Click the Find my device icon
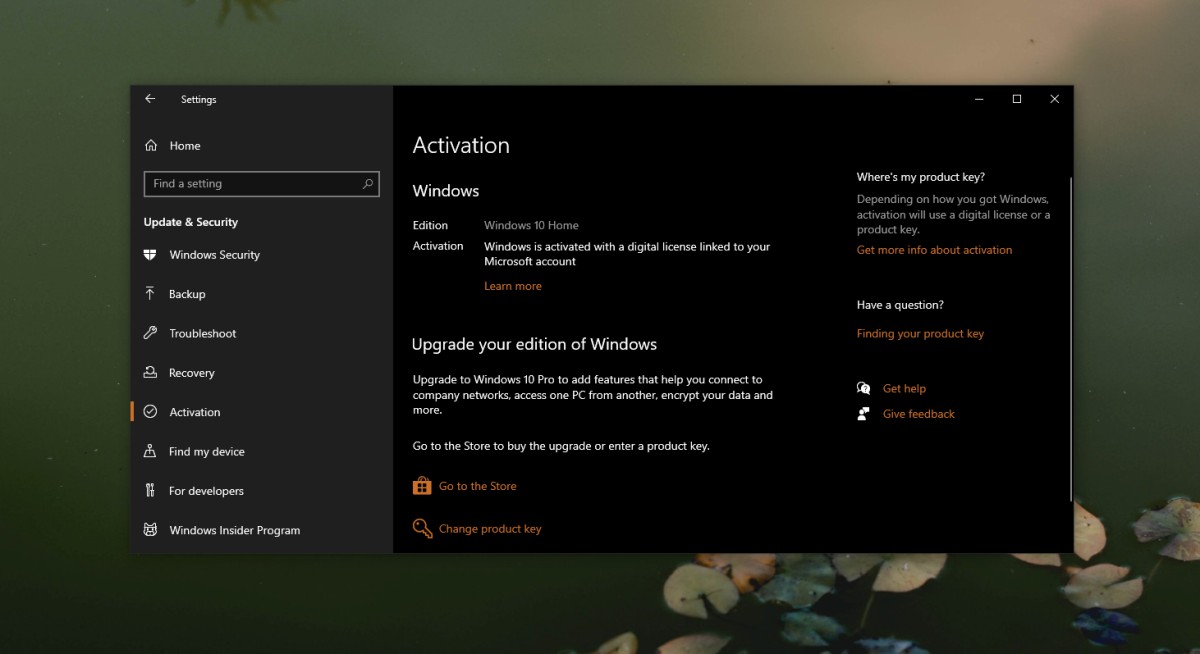1200x654 pixels. pos(150,452)
